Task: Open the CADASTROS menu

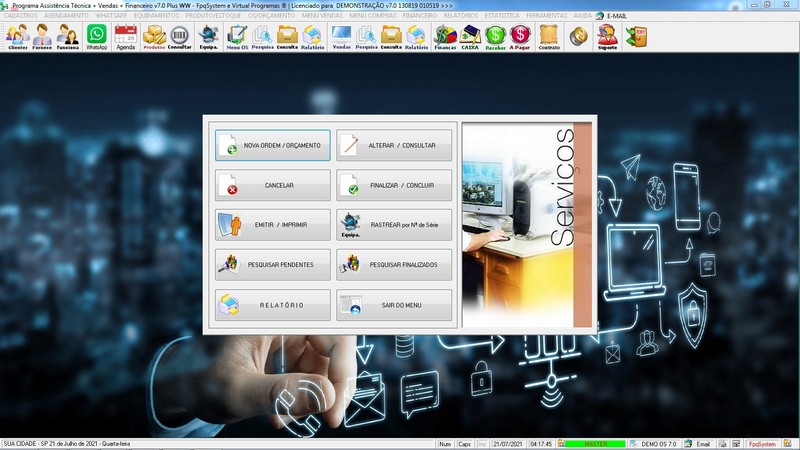Action: (20, 16)
